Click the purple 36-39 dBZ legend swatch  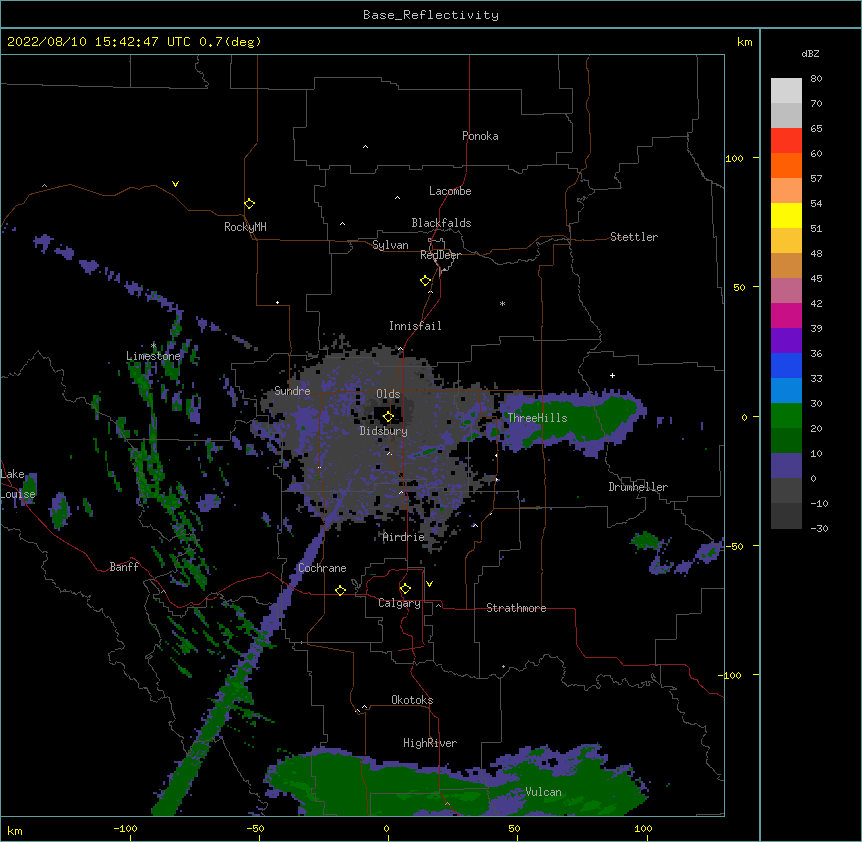click(786, 341)
